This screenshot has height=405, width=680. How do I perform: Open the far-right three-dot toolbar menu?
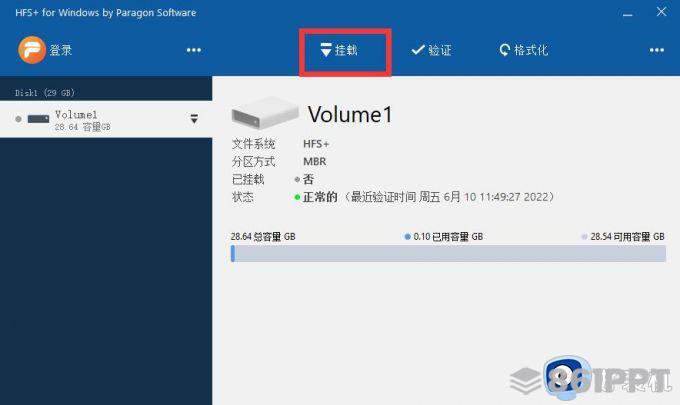(657, 50)
